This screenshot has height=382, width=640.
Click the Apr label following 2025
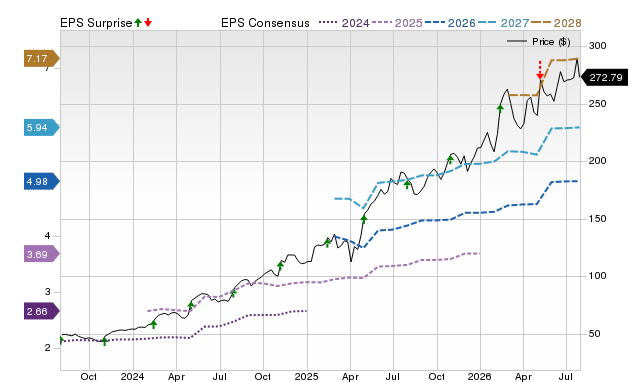[350, 376]
